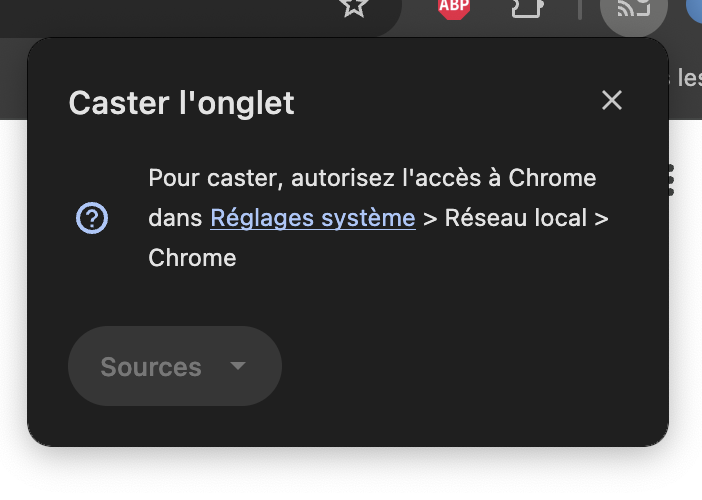Viewport: 702px width, 500px height.
Task: Click the blue profile avatar
Action: click(x=695, y=8)
